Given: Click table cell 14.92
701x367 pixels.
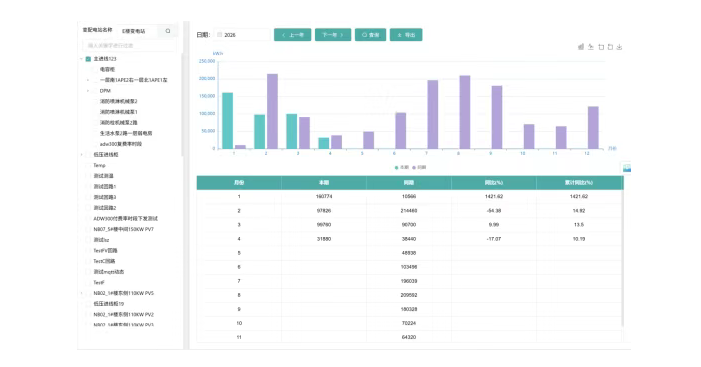Looking at the screenshot, I should click(x=579, y=211).
